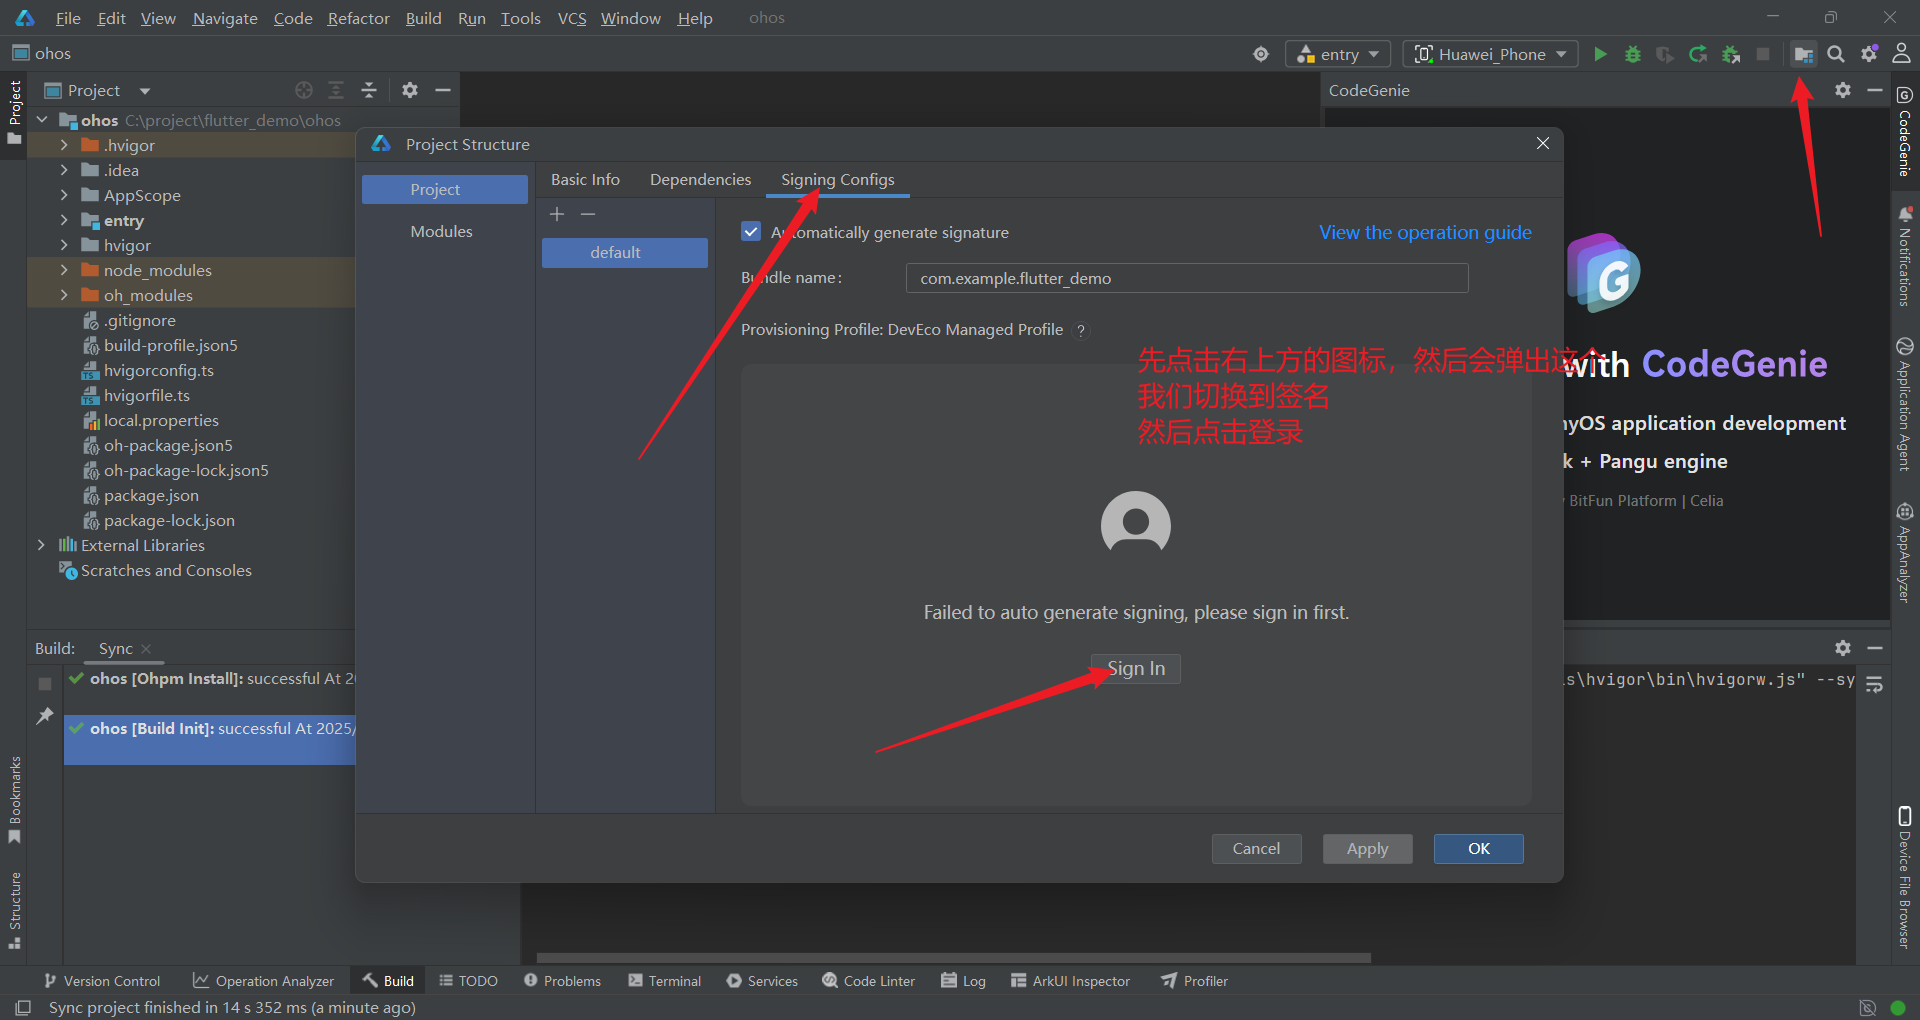
Task: Open ArkUI Inspector tool window
Action: [x=1071, y=981]
